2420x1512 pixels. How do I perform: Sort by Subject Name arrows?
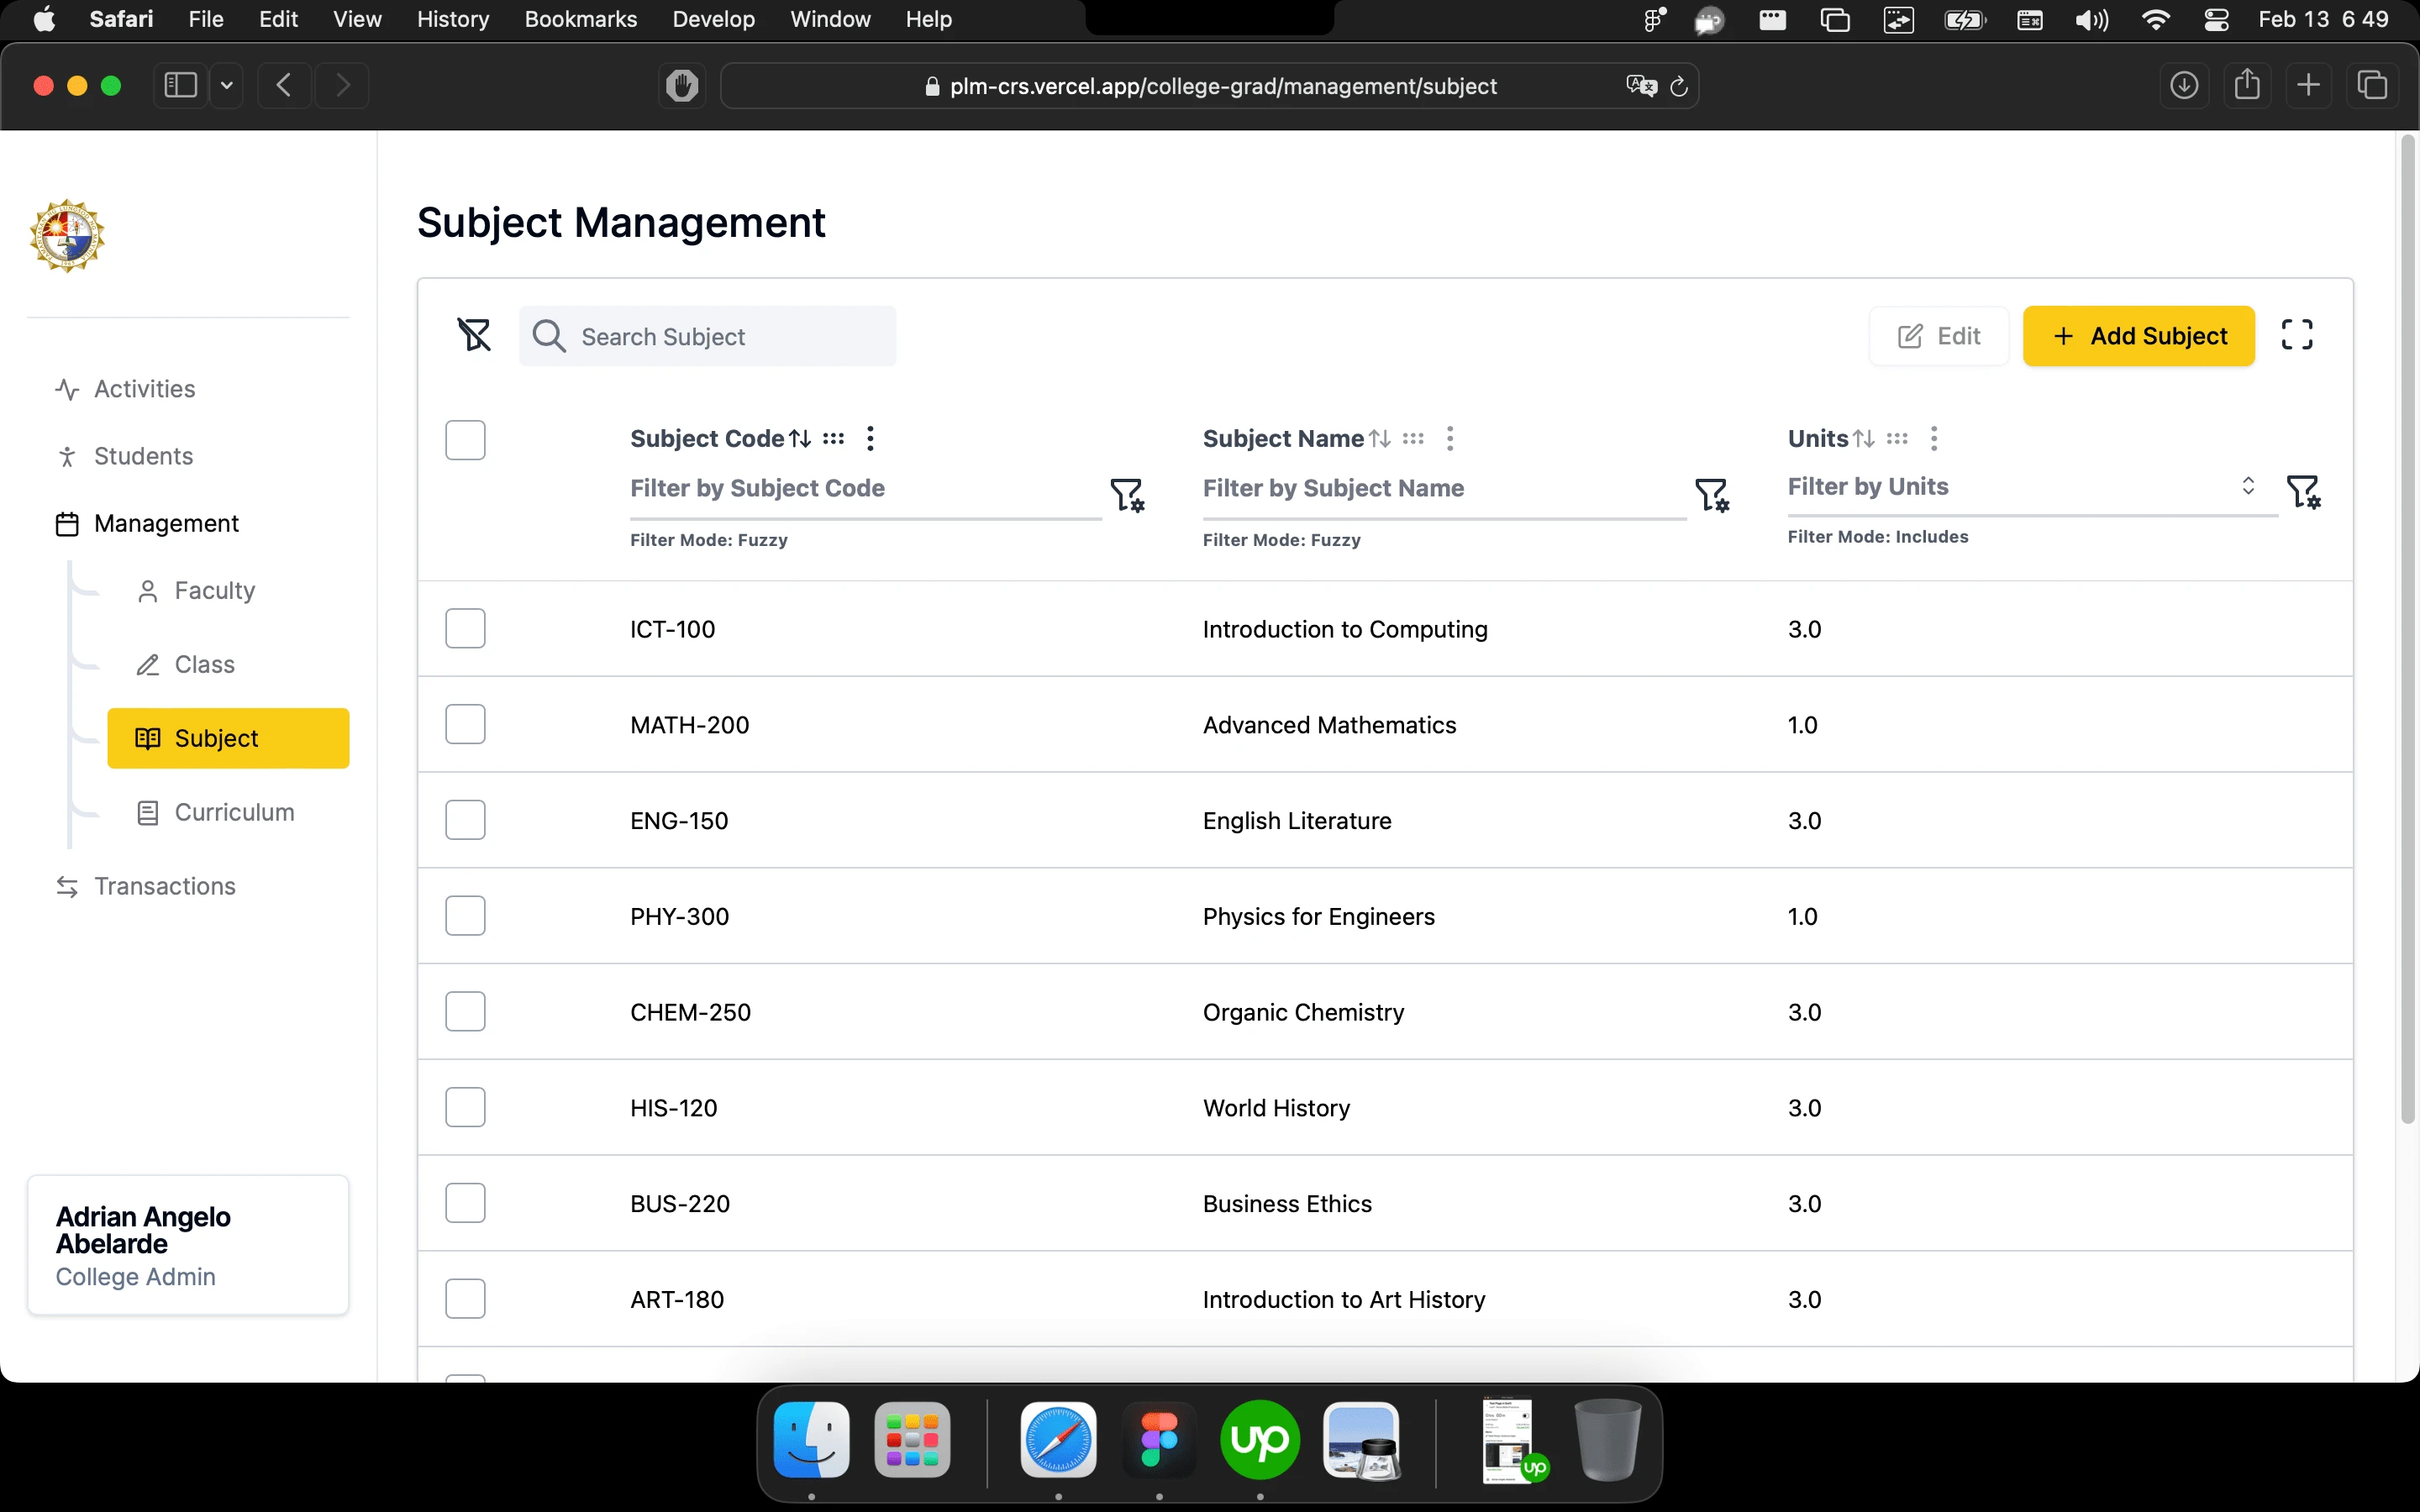(x=1380, y=438)
